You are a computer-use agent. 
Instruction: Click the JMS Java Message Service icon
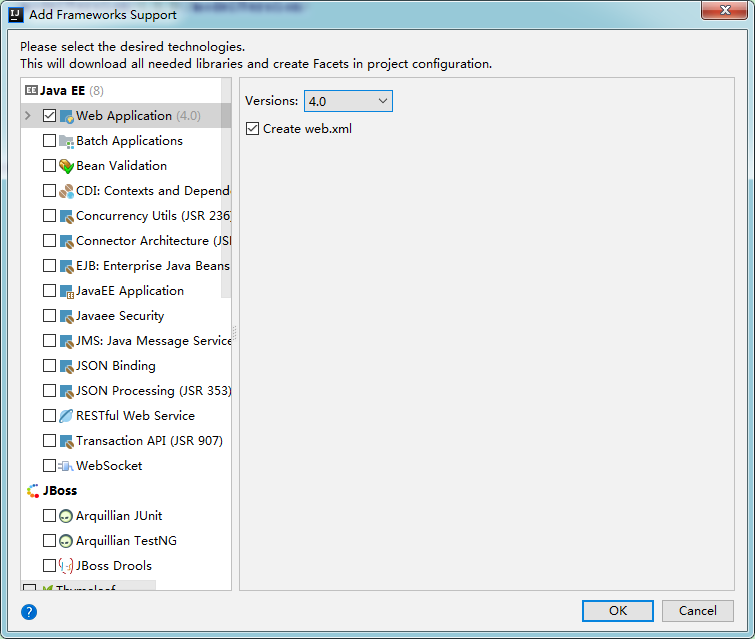(66, 341)
